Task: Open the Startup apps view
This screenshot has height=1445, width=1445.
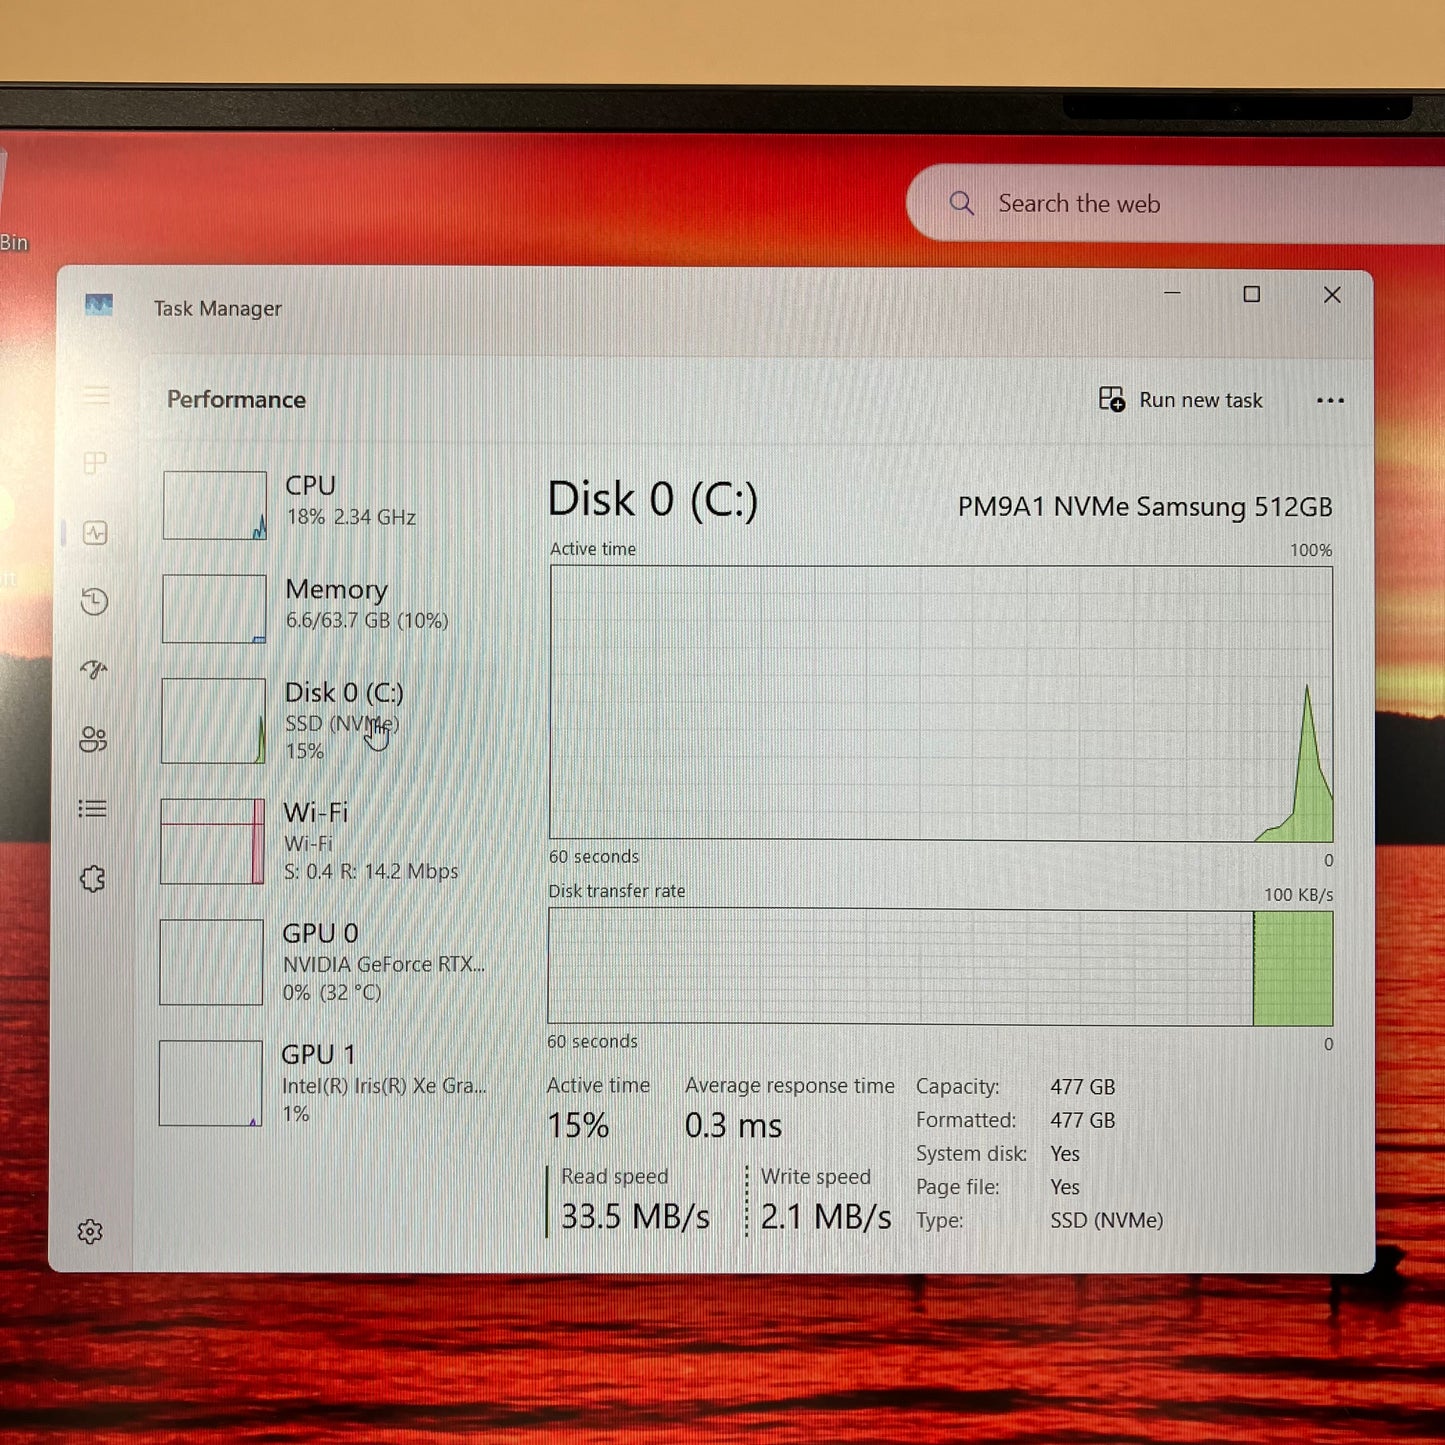Action: tap(95, 670)
